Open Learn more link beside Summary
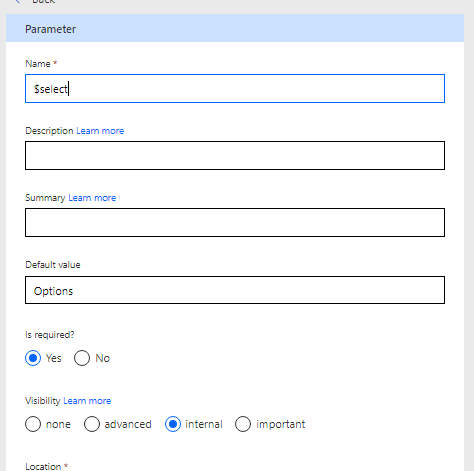The width and height of the screenshot is (474, 471). (x=92, y=198)
